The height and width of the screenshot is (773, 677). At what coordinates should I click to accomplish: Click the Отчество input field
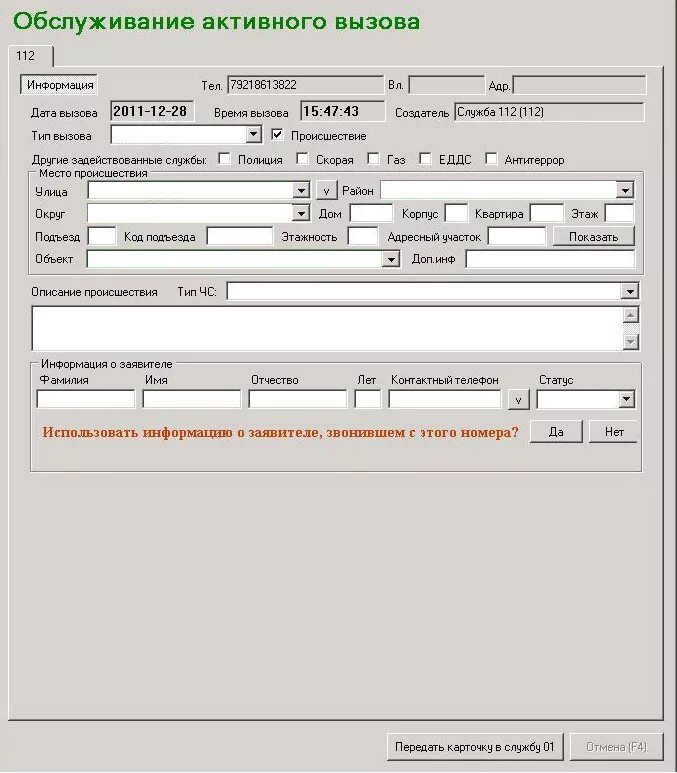tap(297, 399)
